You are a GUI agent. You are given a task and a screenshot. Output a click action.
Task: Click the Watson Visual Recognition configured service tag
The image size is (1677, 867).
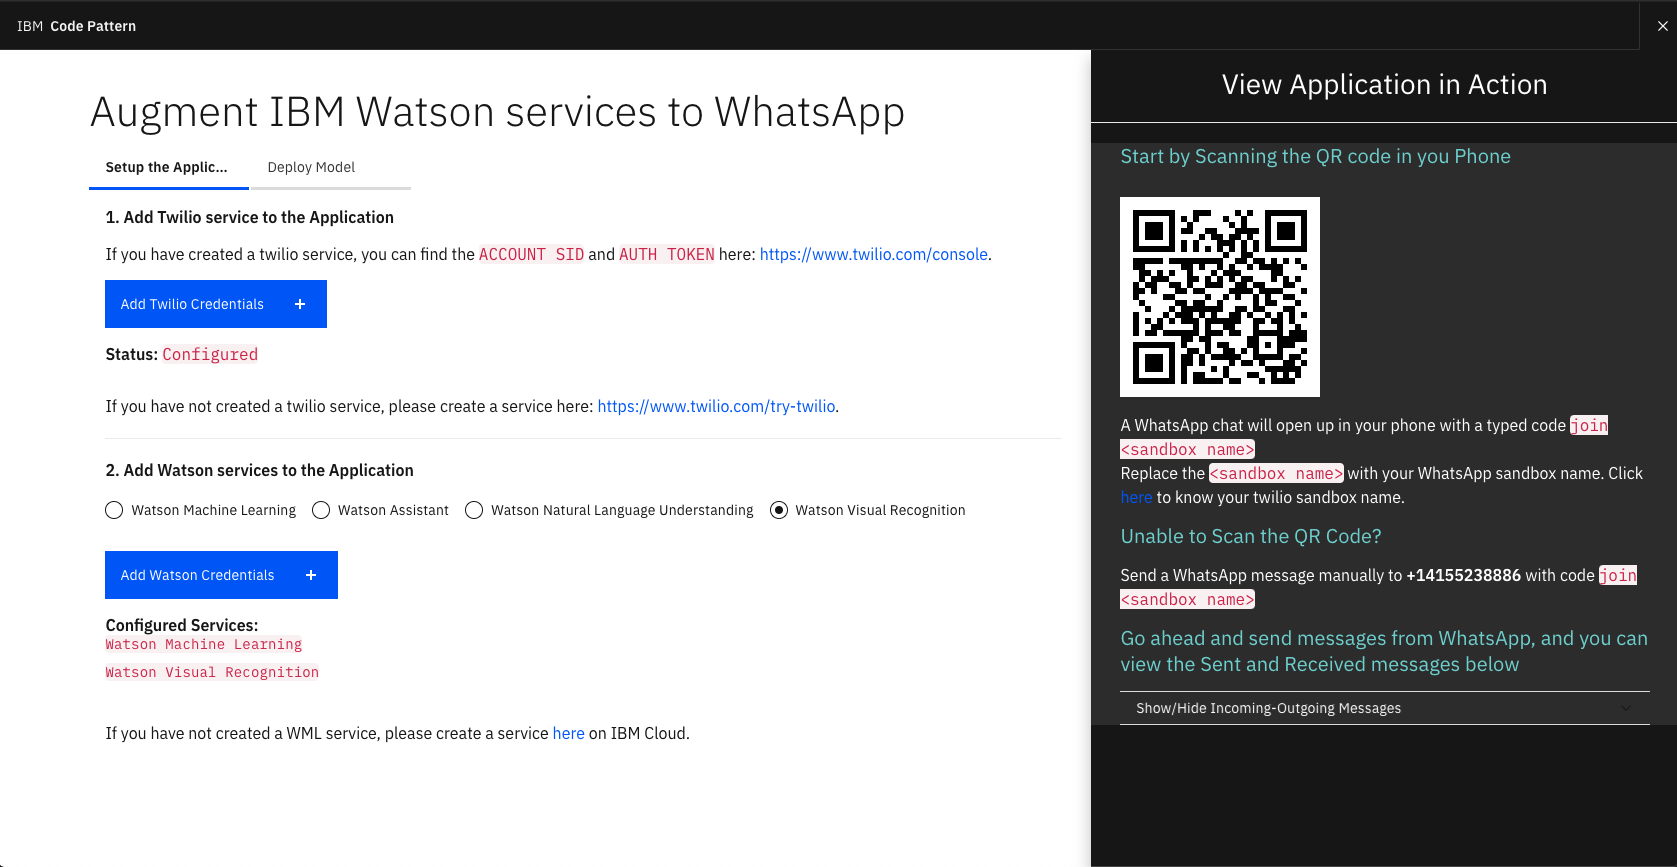(212, 673)
